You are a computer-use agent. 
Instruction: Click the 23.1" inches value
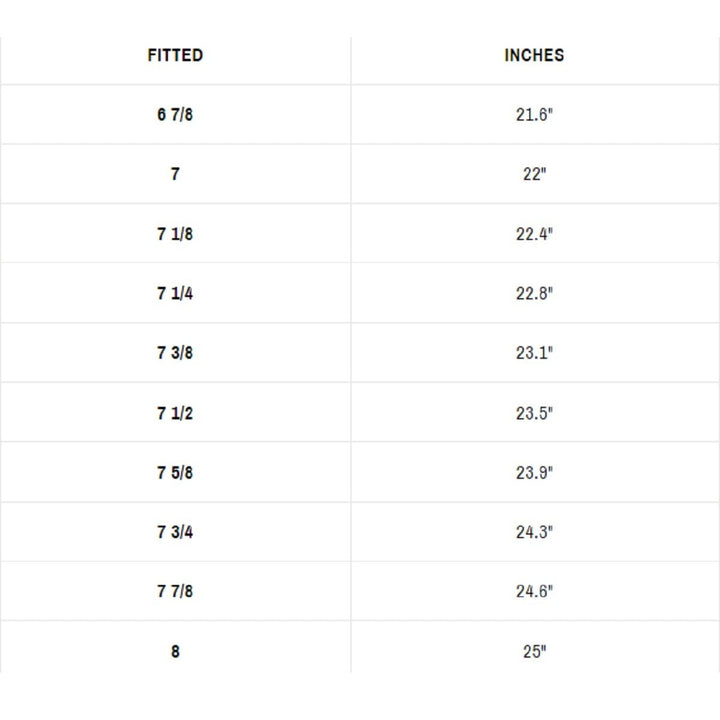click(x=534, y=353)
